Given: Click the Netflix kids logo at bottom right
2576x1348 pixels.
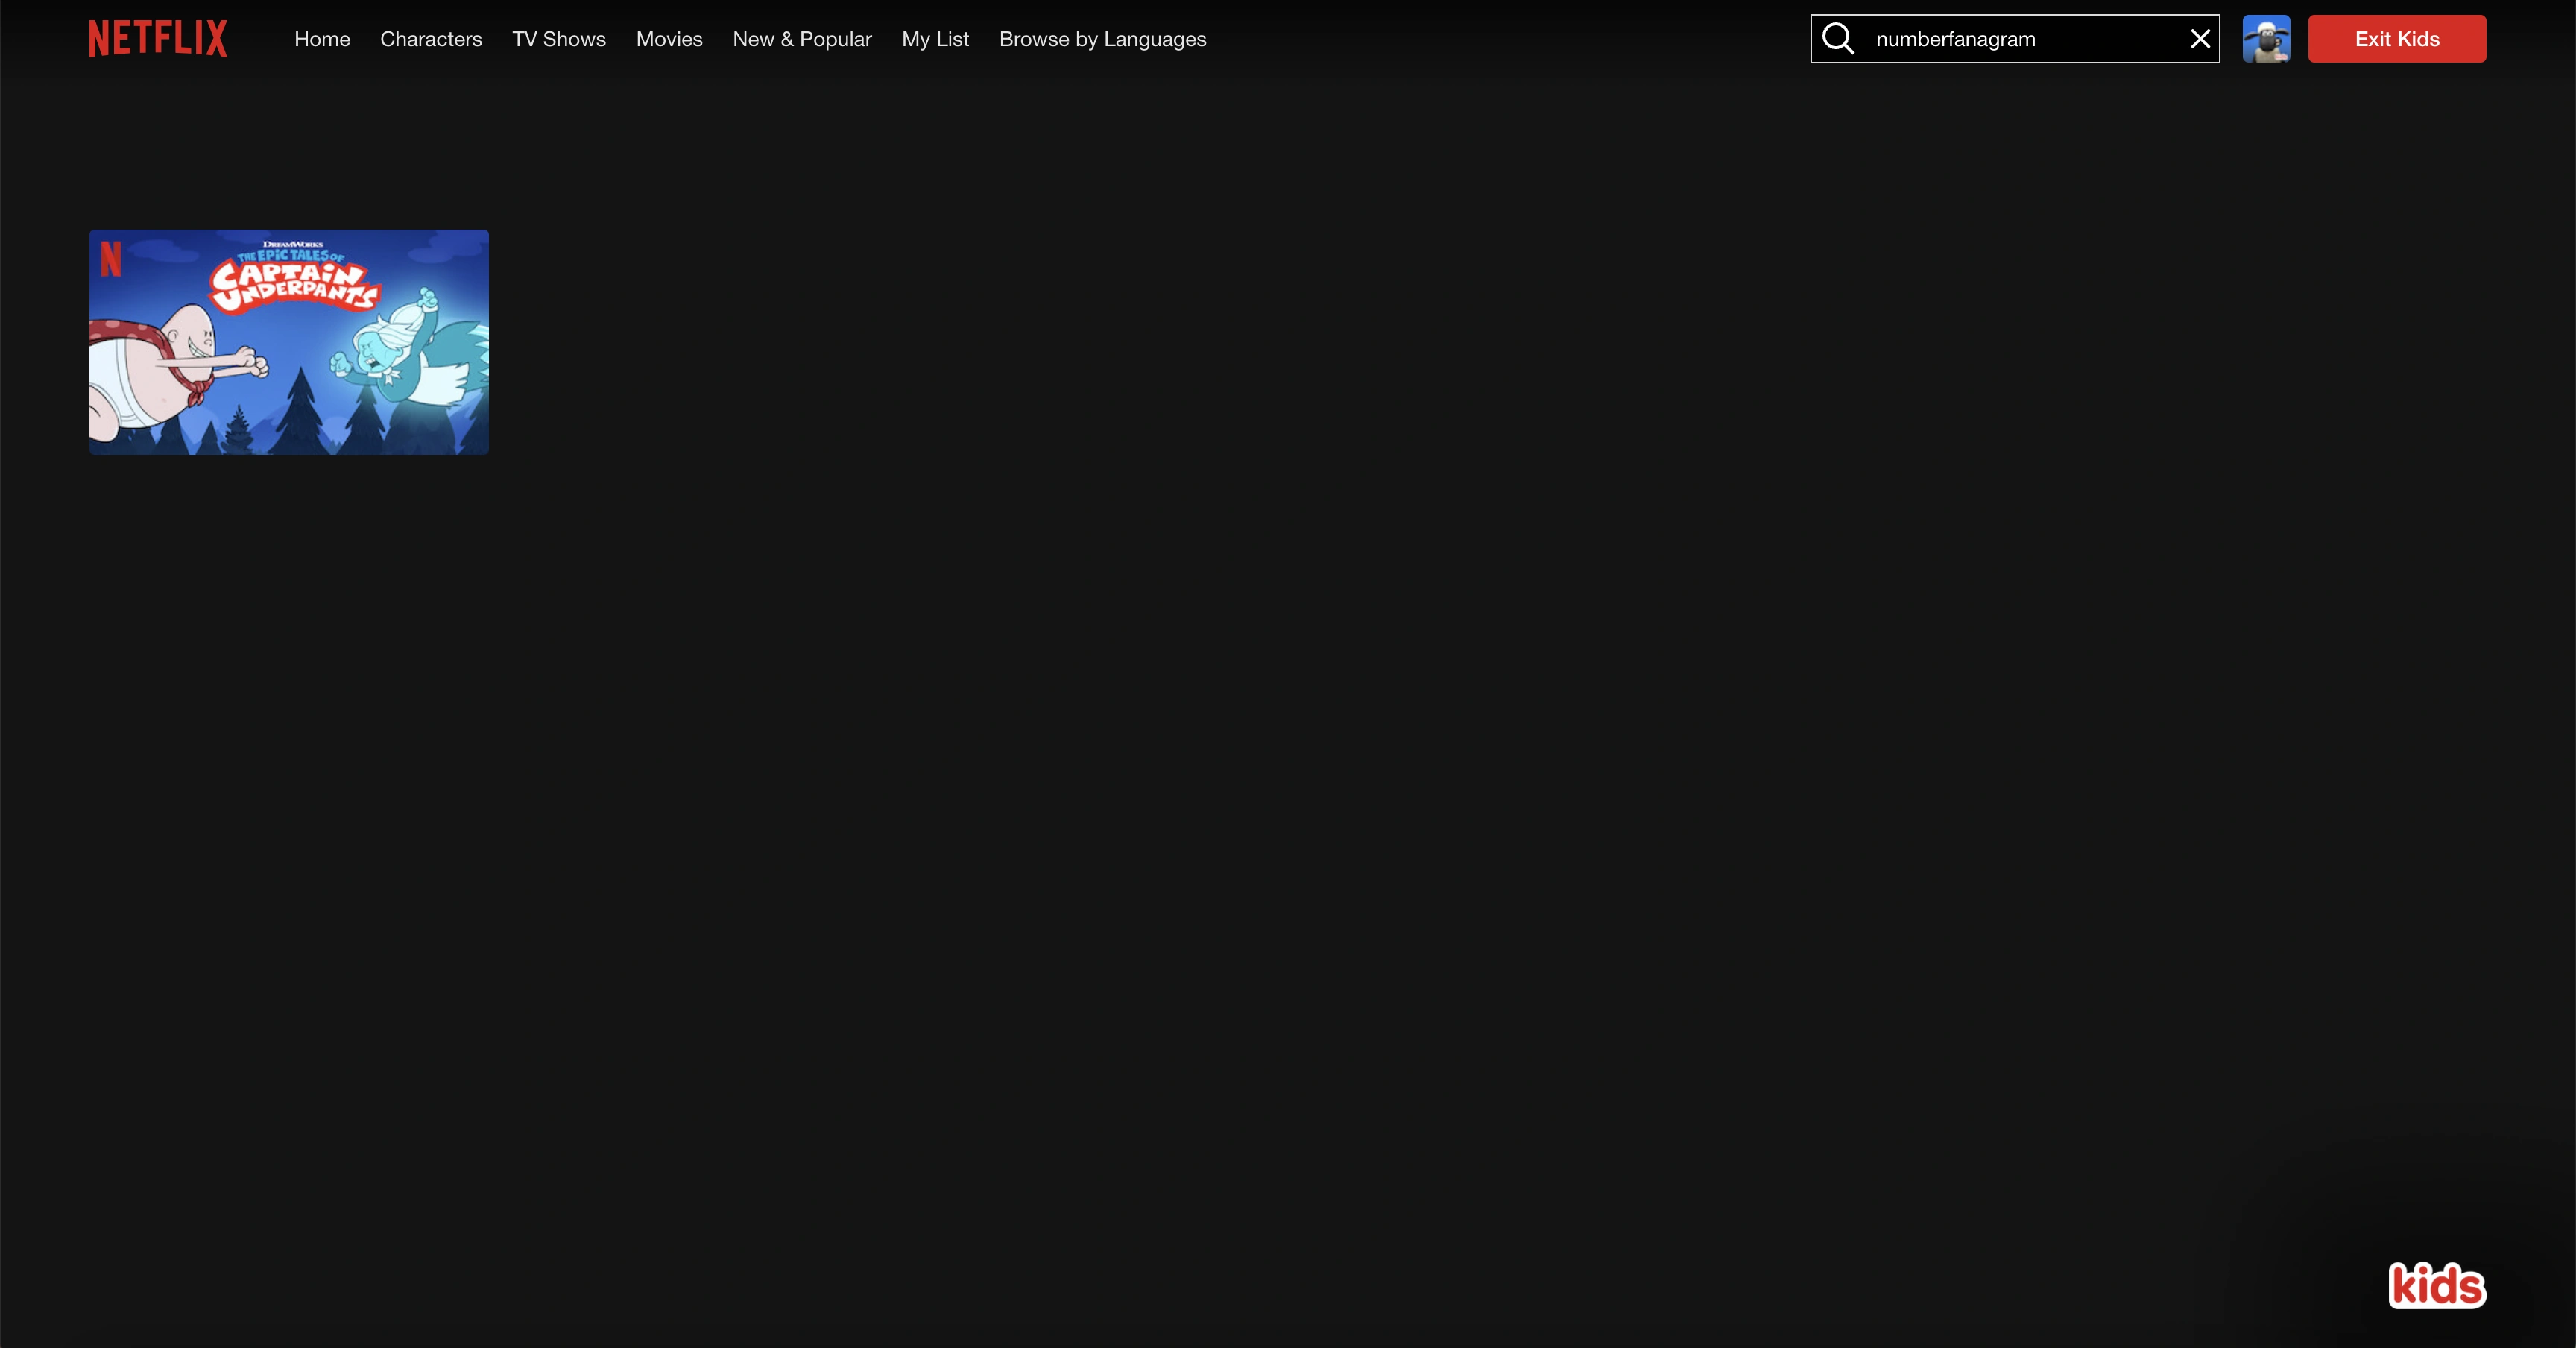Looking at the screenshot, I should [2437, 1286].
